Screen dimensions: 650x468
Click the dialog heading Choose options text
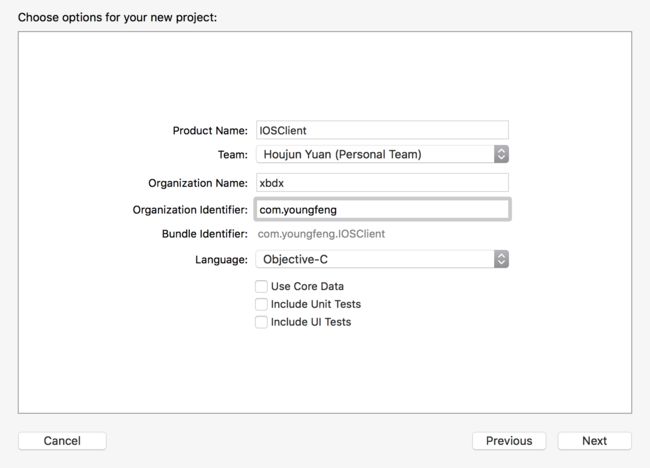click(117, 17)
